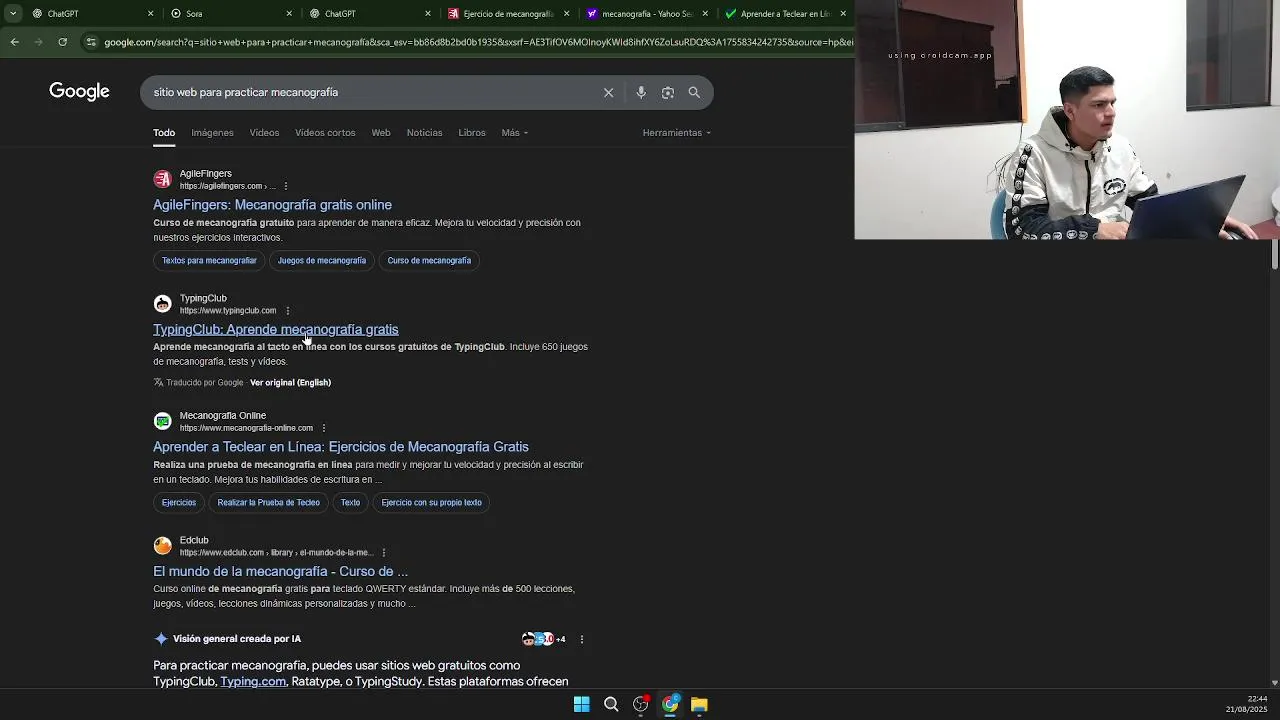Screen dimensions: 1280x720
Task: Select the Todo results tab
Action: click(x=164, y=133)
